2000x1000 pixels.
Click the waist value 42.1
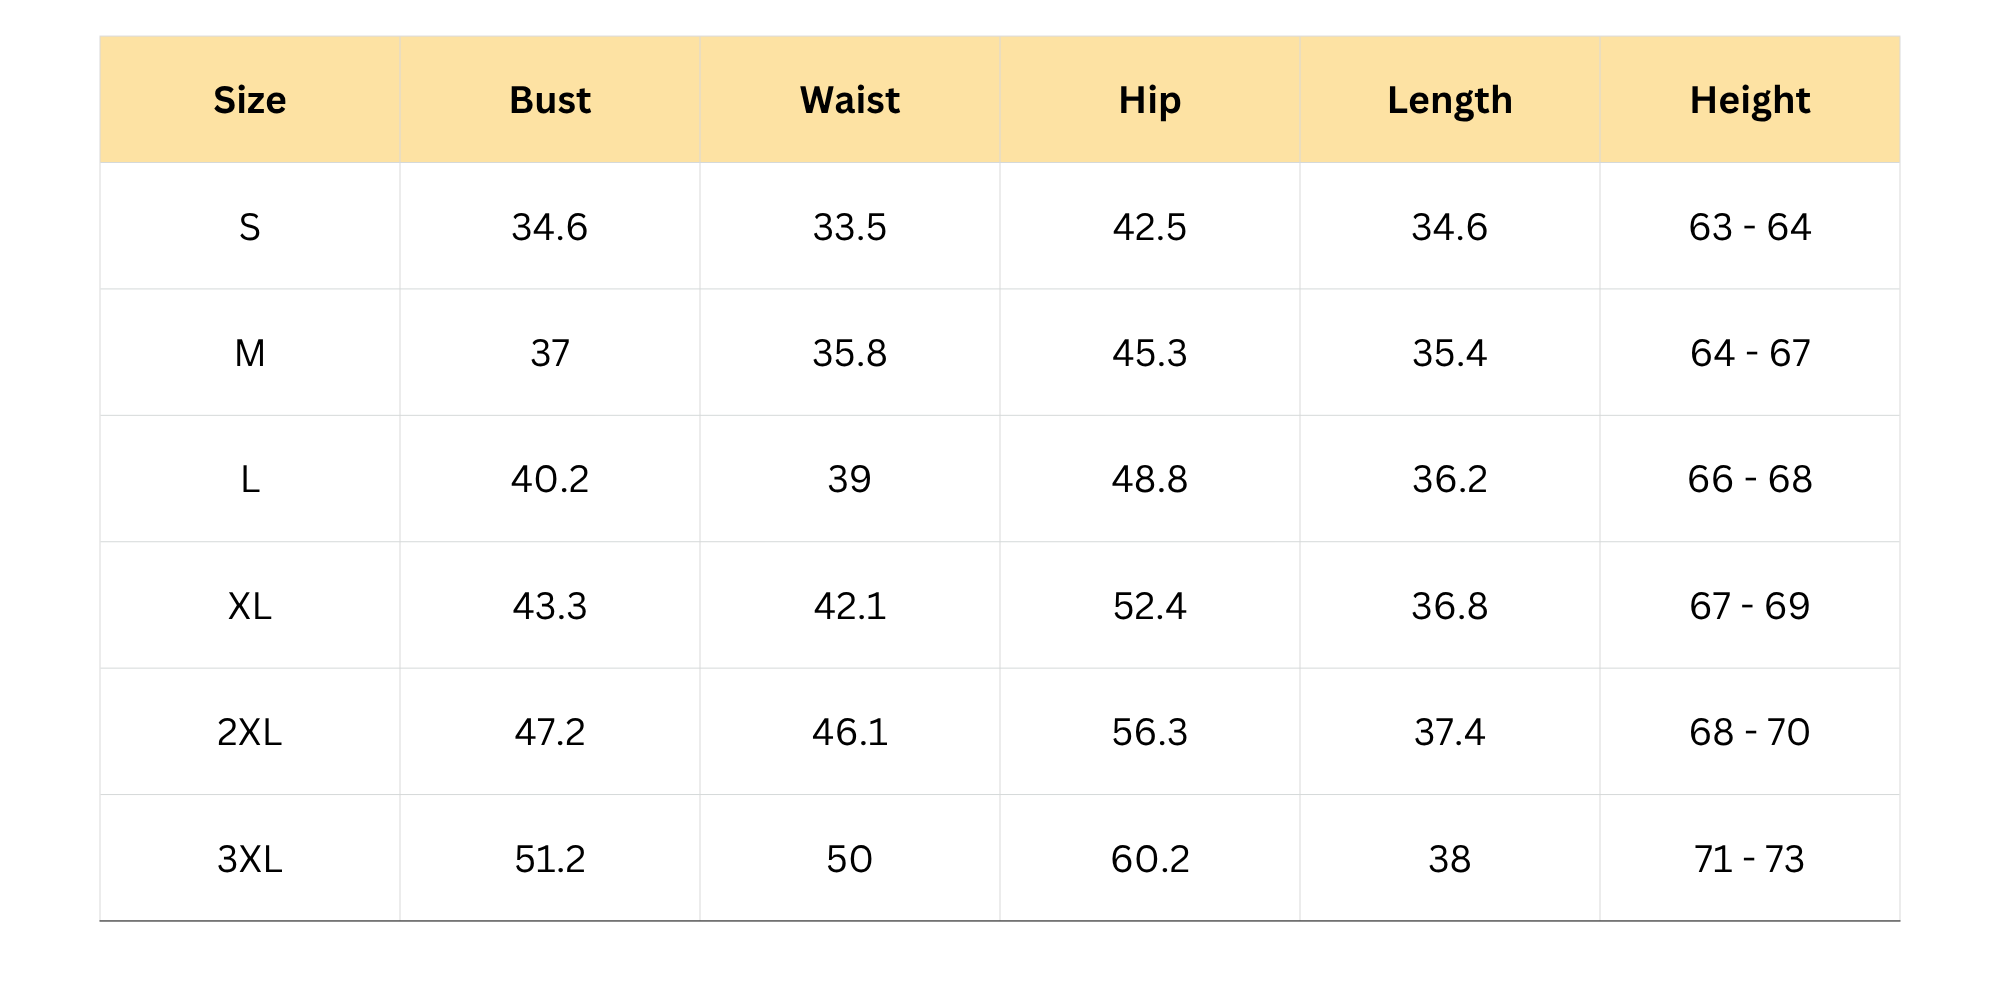click(x=850, y=606)
